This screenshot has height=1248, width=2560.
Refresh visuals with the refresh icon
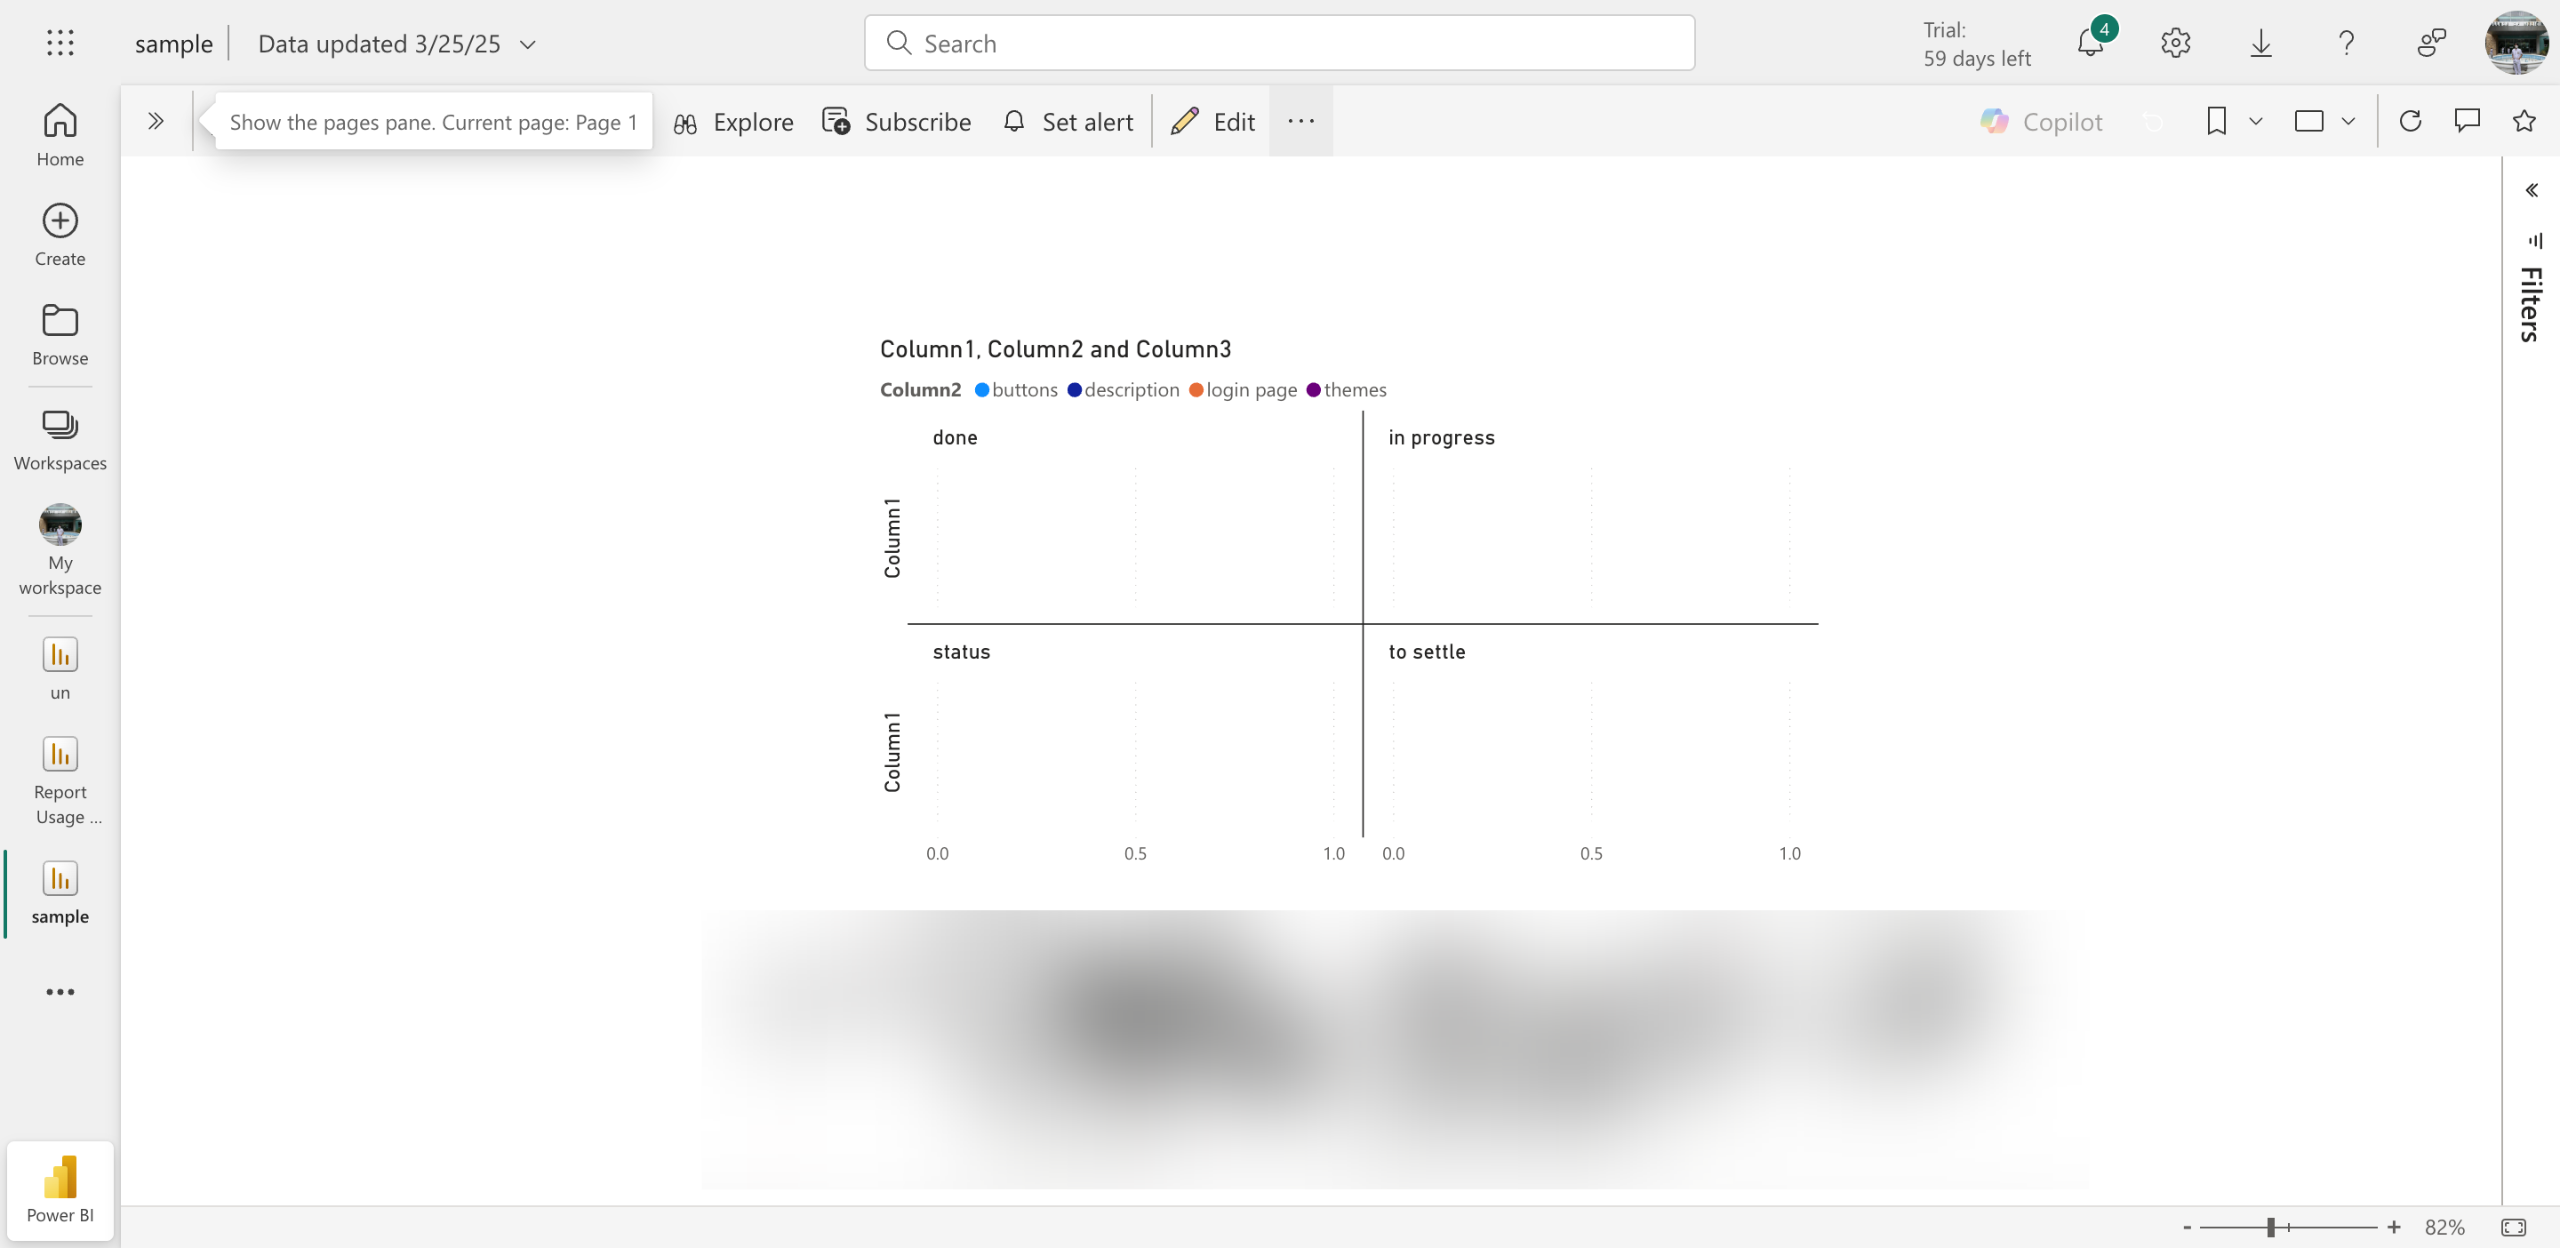2410,121
